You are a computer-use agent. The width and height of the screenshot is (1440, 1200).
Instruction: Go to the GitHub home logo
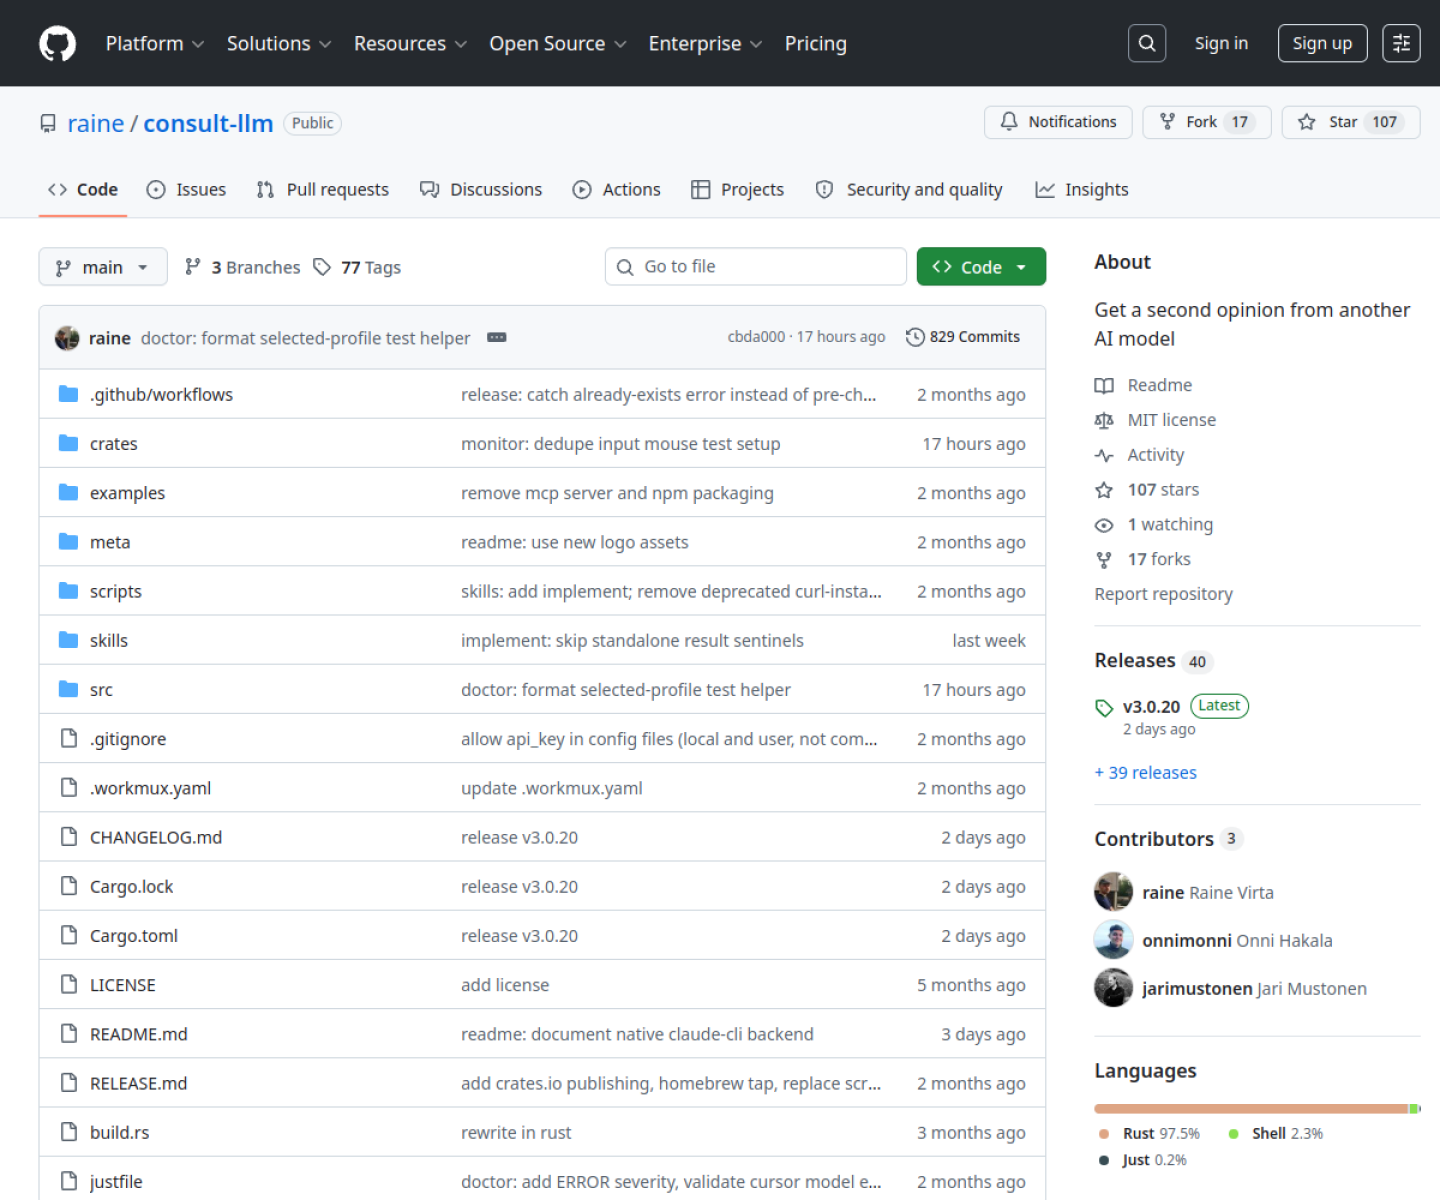(x=57, y=44)
